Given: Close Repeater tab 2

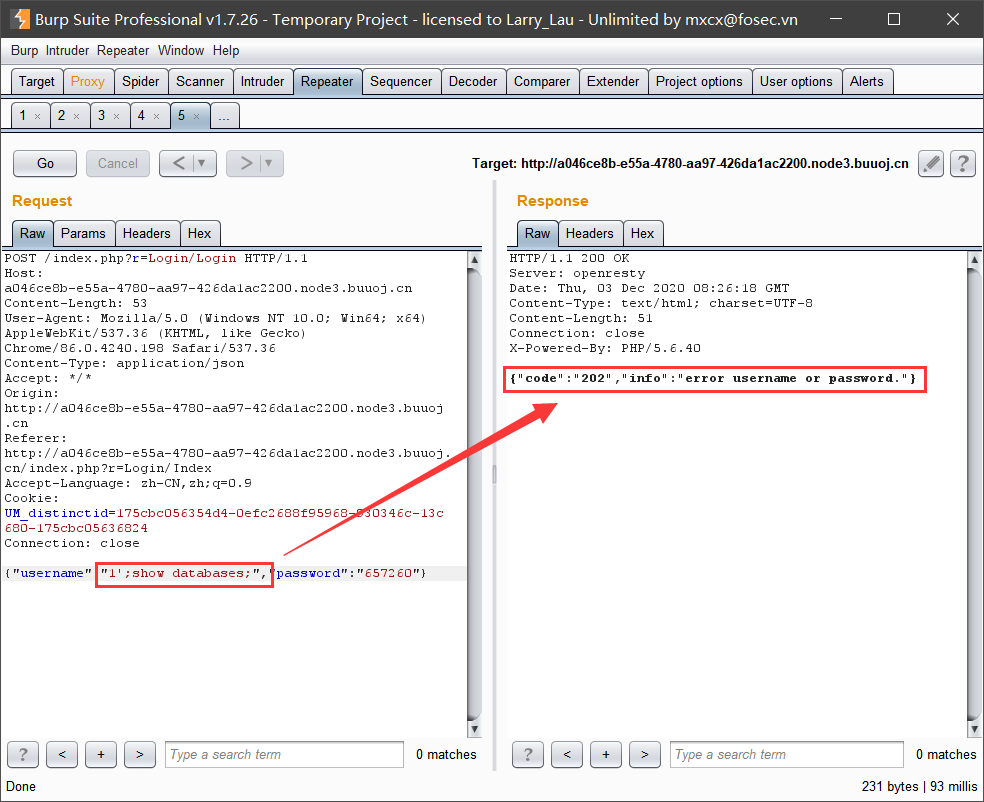Looking at the screenshot, I should tap(77, 116).
